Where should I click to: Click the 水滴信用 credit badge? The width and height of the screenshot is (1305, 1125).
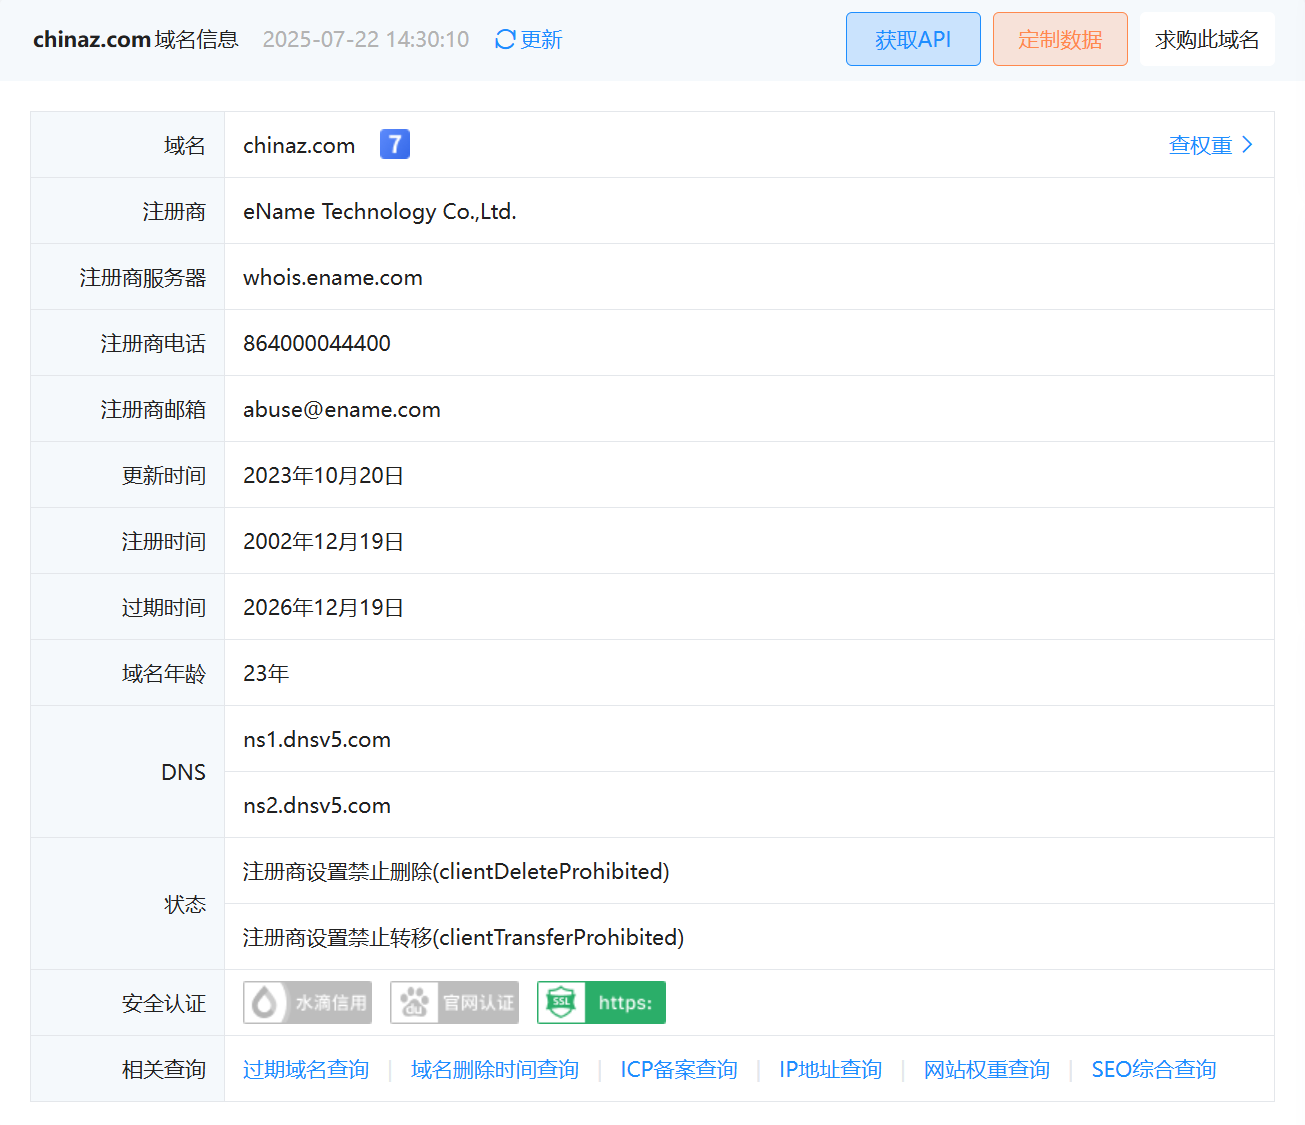pos(307,1002)
